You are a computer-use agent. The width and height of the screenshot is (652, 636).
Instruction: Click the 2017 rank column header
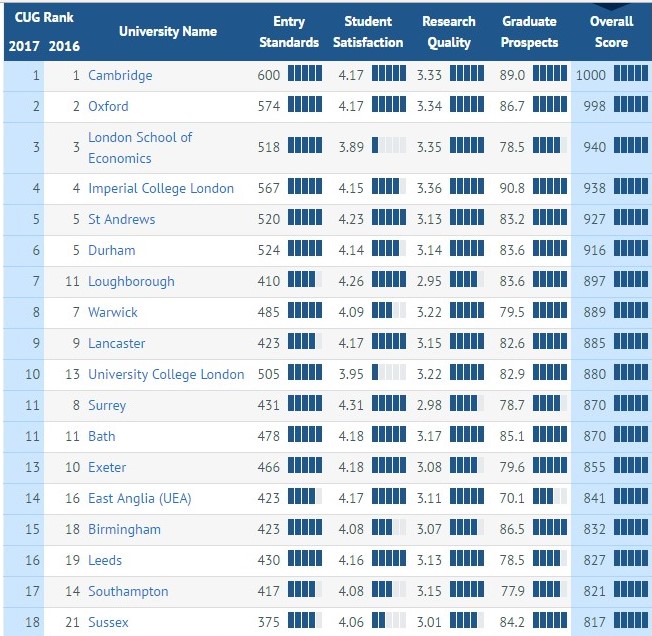[24, 46]
